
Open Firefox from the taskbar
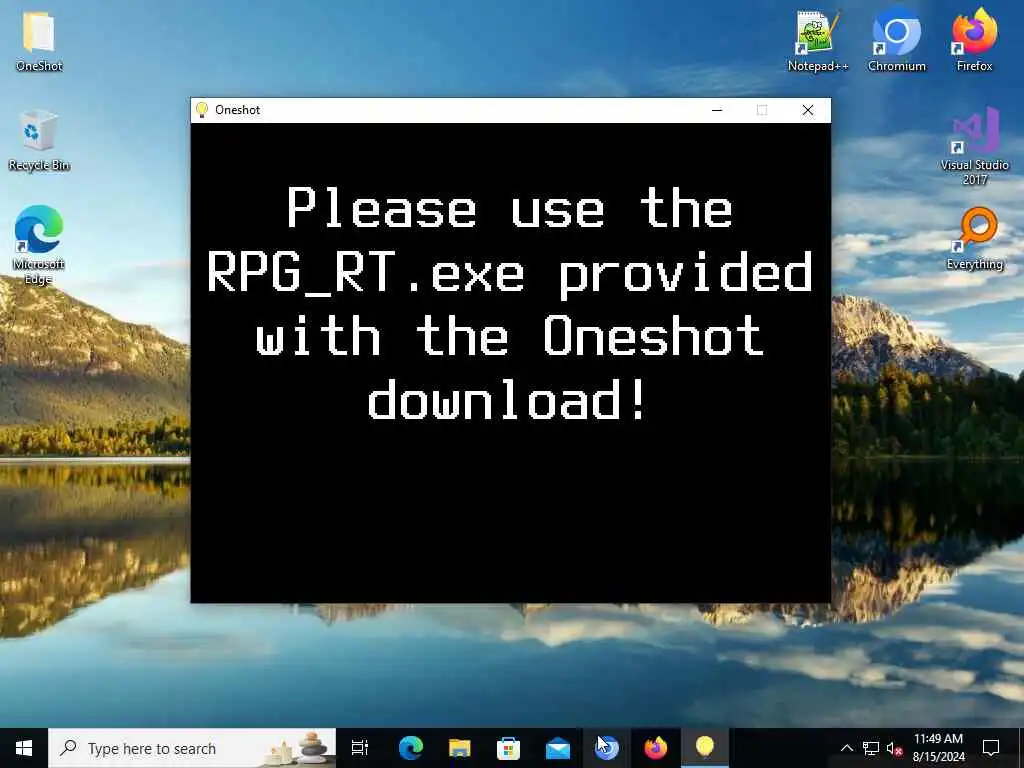pyautogui.click(x=656, y=748)
